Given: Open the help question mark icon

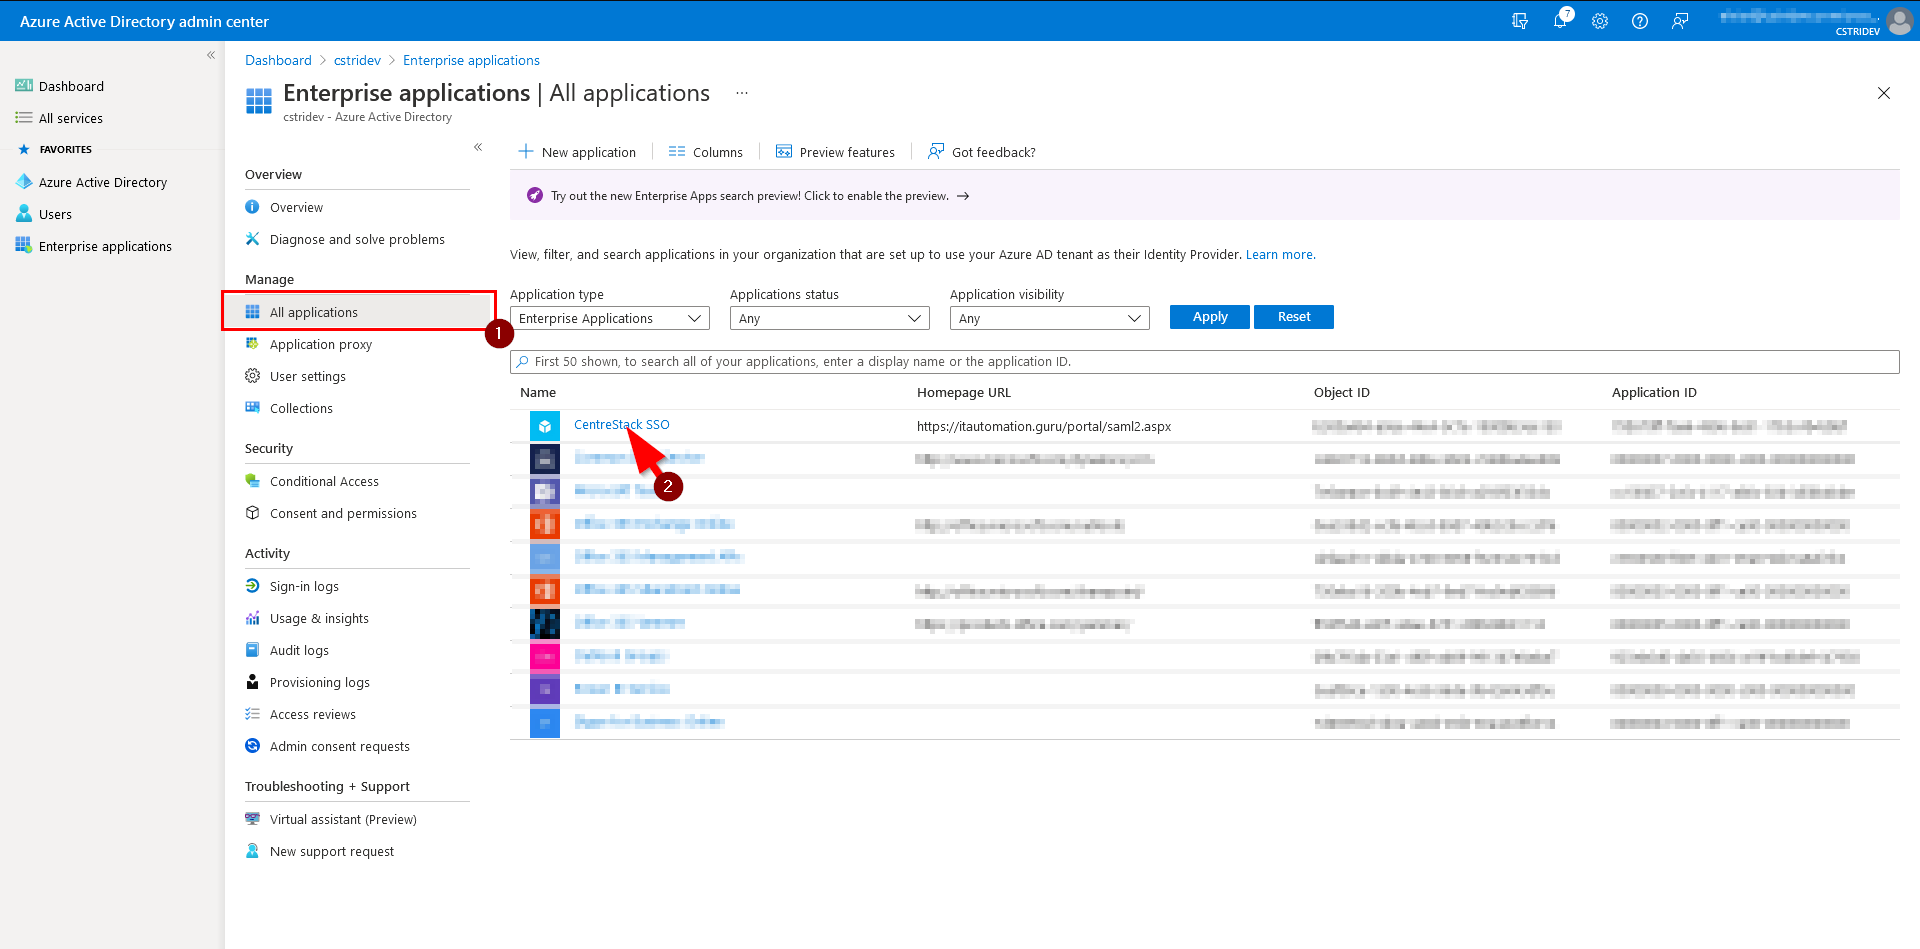Looking at the screenshot, I should point(1640,21).
